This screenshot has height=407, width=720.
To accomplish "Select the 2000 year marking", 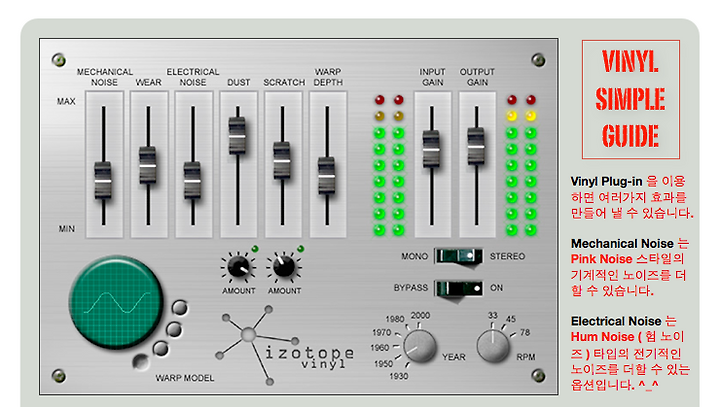I will [420, 316].
